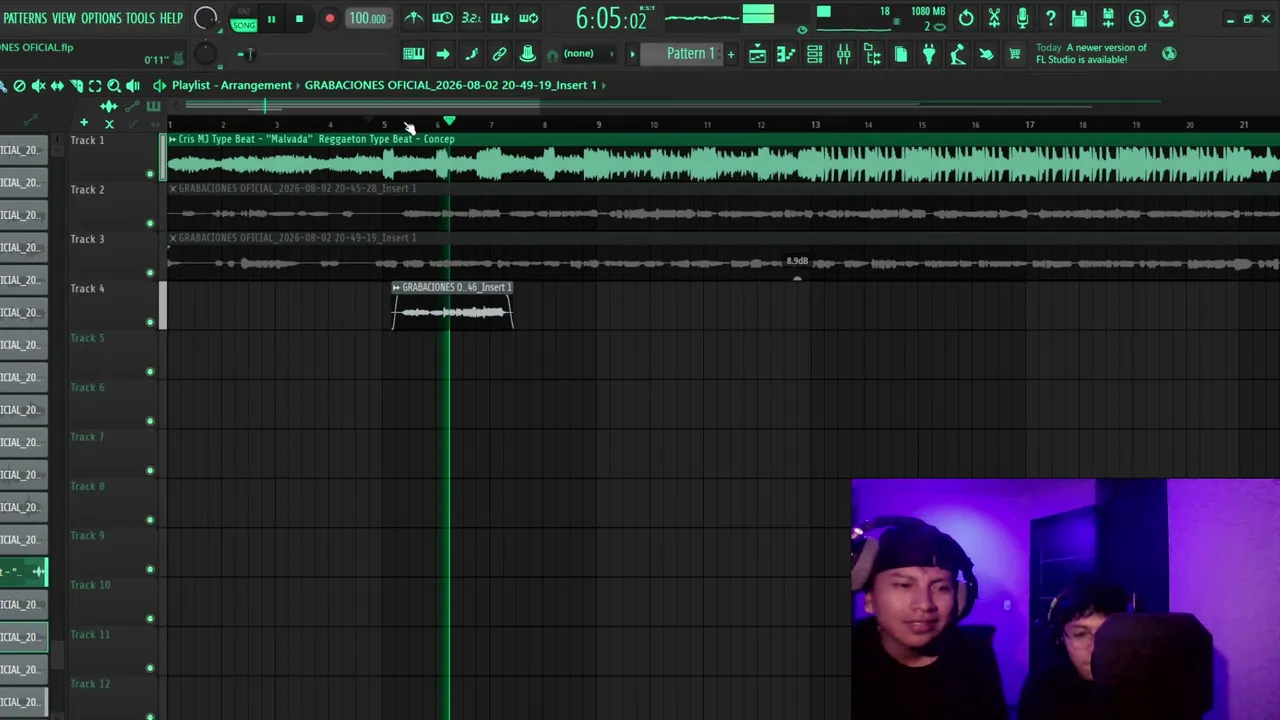Open the GRABACIONES 0..46_Insert 1 clip menu

[x=396, y=287]
